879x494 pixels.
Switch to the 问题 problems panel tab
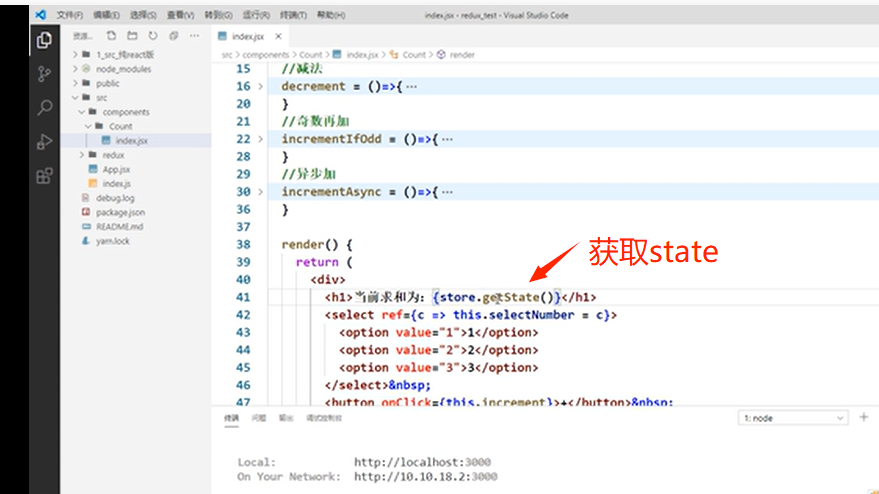(x=259, y=418)
